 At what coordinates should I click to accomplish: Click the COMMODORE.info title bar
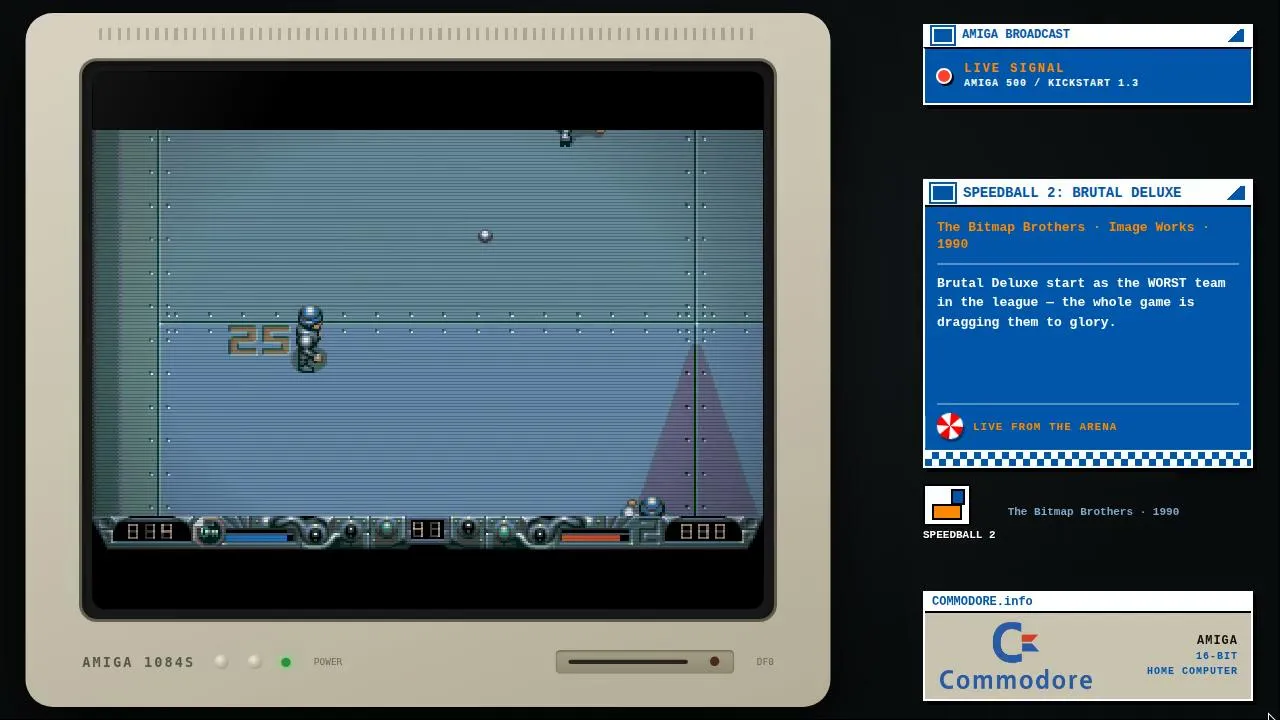(x=1088, y=601)
